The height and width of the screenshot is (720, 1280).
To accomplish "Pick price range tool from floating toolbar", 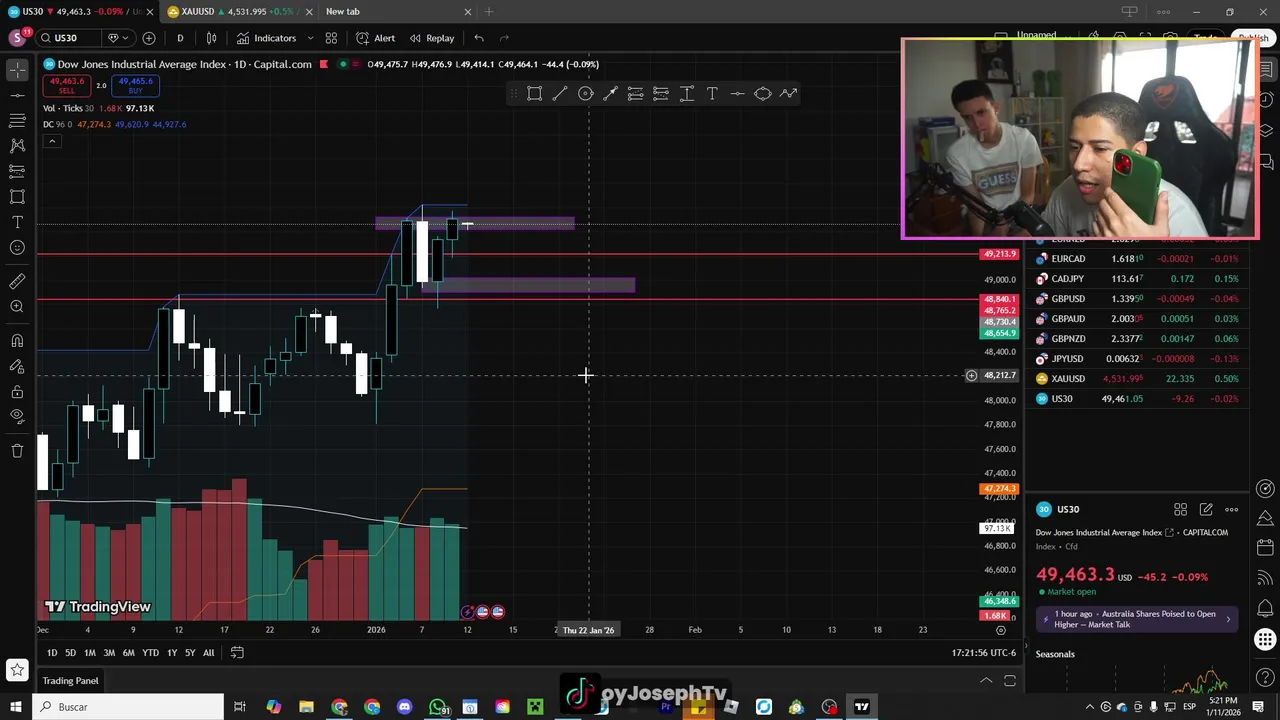I will (x=687, y=94).
